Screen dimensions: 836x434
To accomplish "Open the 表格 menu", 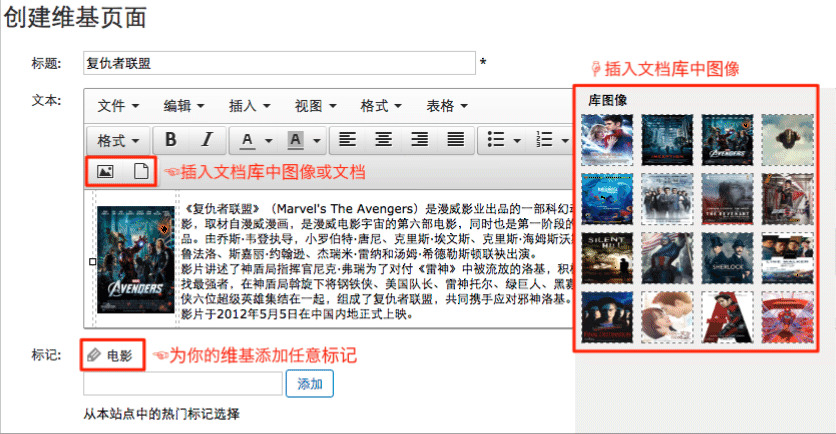I will (x=447, y=106).
